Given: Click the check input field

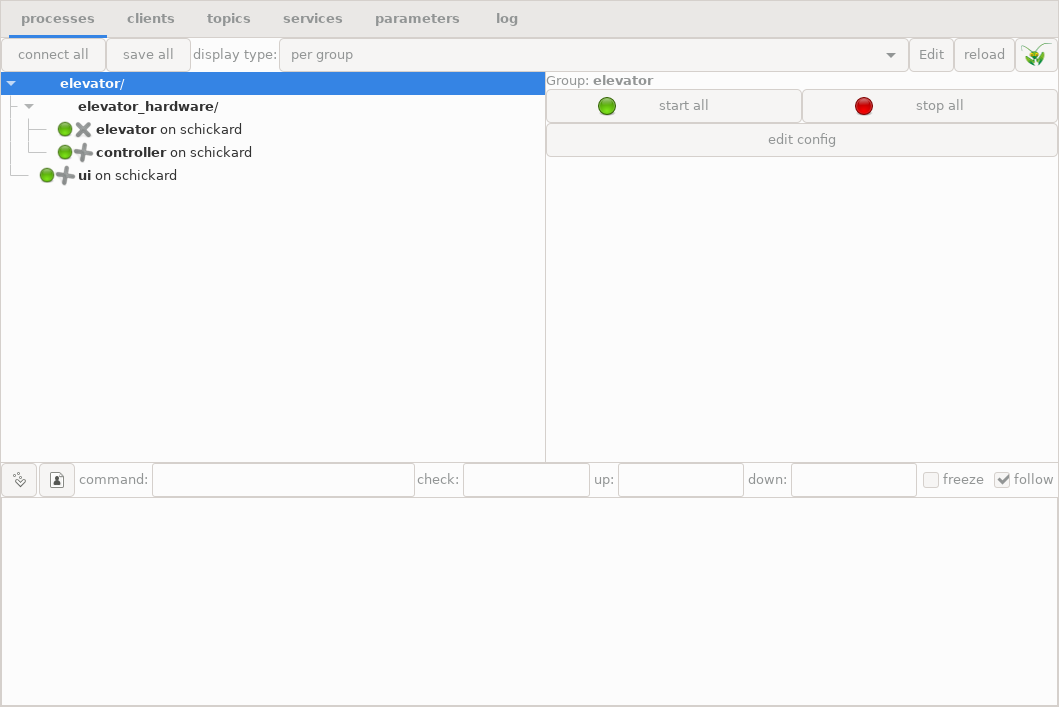Looking at the screenshot, I should 526,479.
